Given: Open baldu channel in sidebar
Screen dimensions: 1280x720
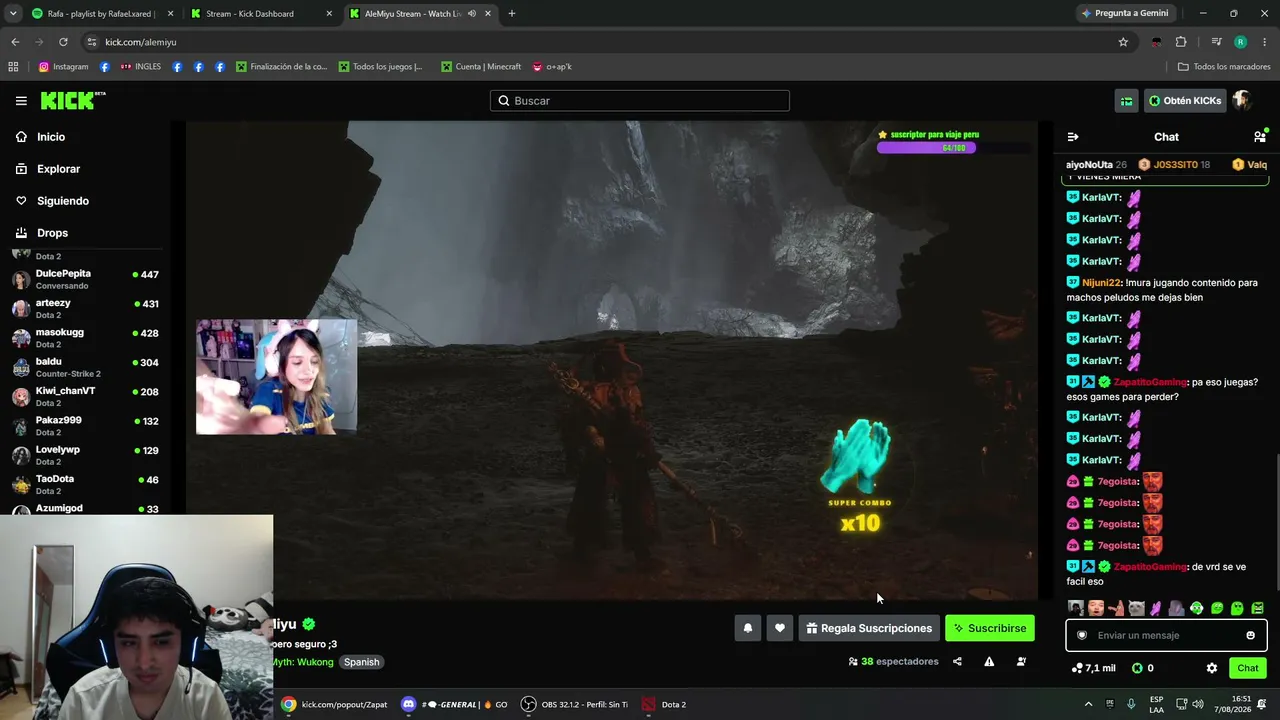Looking at the screenshot, I should point(85,367).
